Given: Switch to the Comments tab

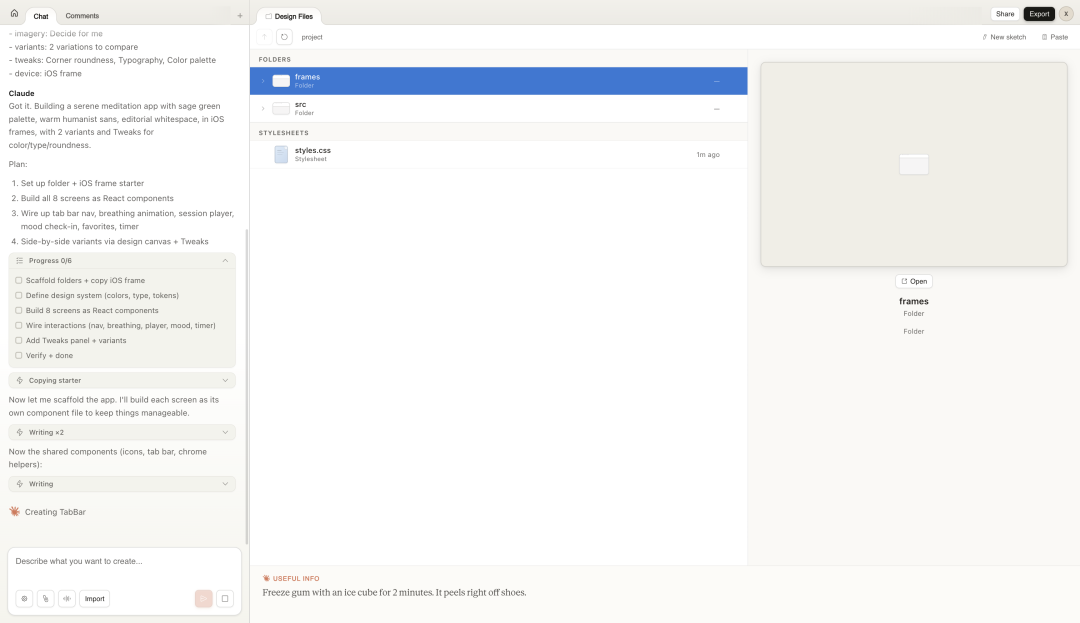Looking at the screenshot, I should point(82,16).
